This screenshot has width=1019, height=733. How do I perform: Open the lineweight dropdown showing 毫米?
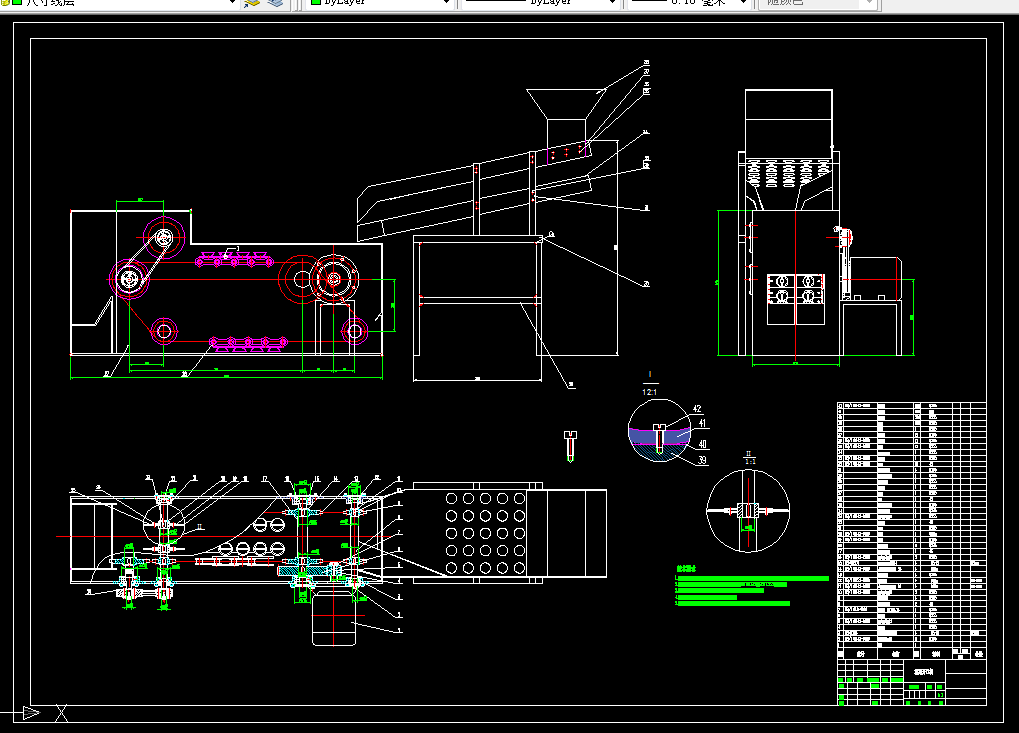tap(689, 3)
